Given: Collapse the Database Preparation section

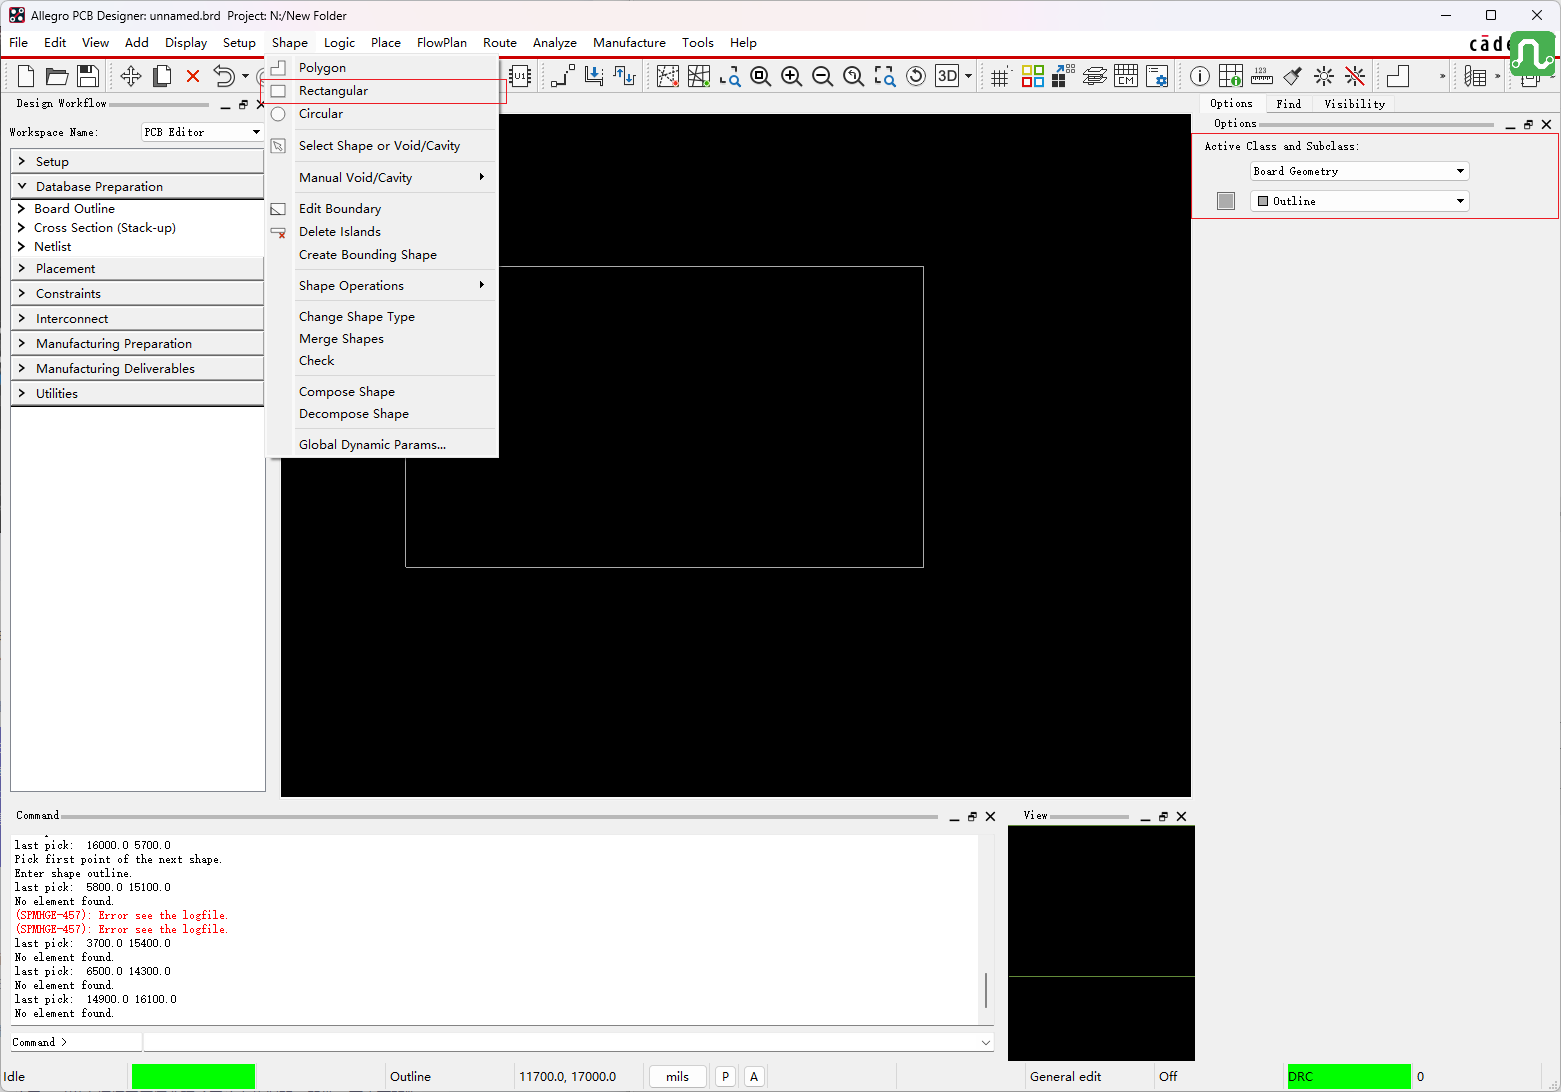Looking at the screenshot, I should point(137,186).
